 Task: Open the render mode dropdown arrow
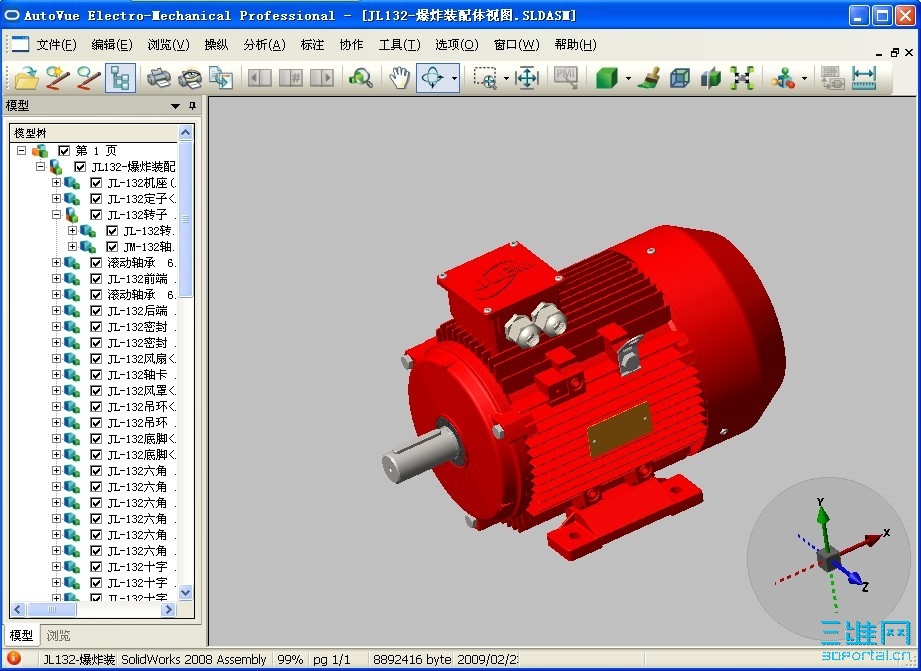click(x=628, y=78)
